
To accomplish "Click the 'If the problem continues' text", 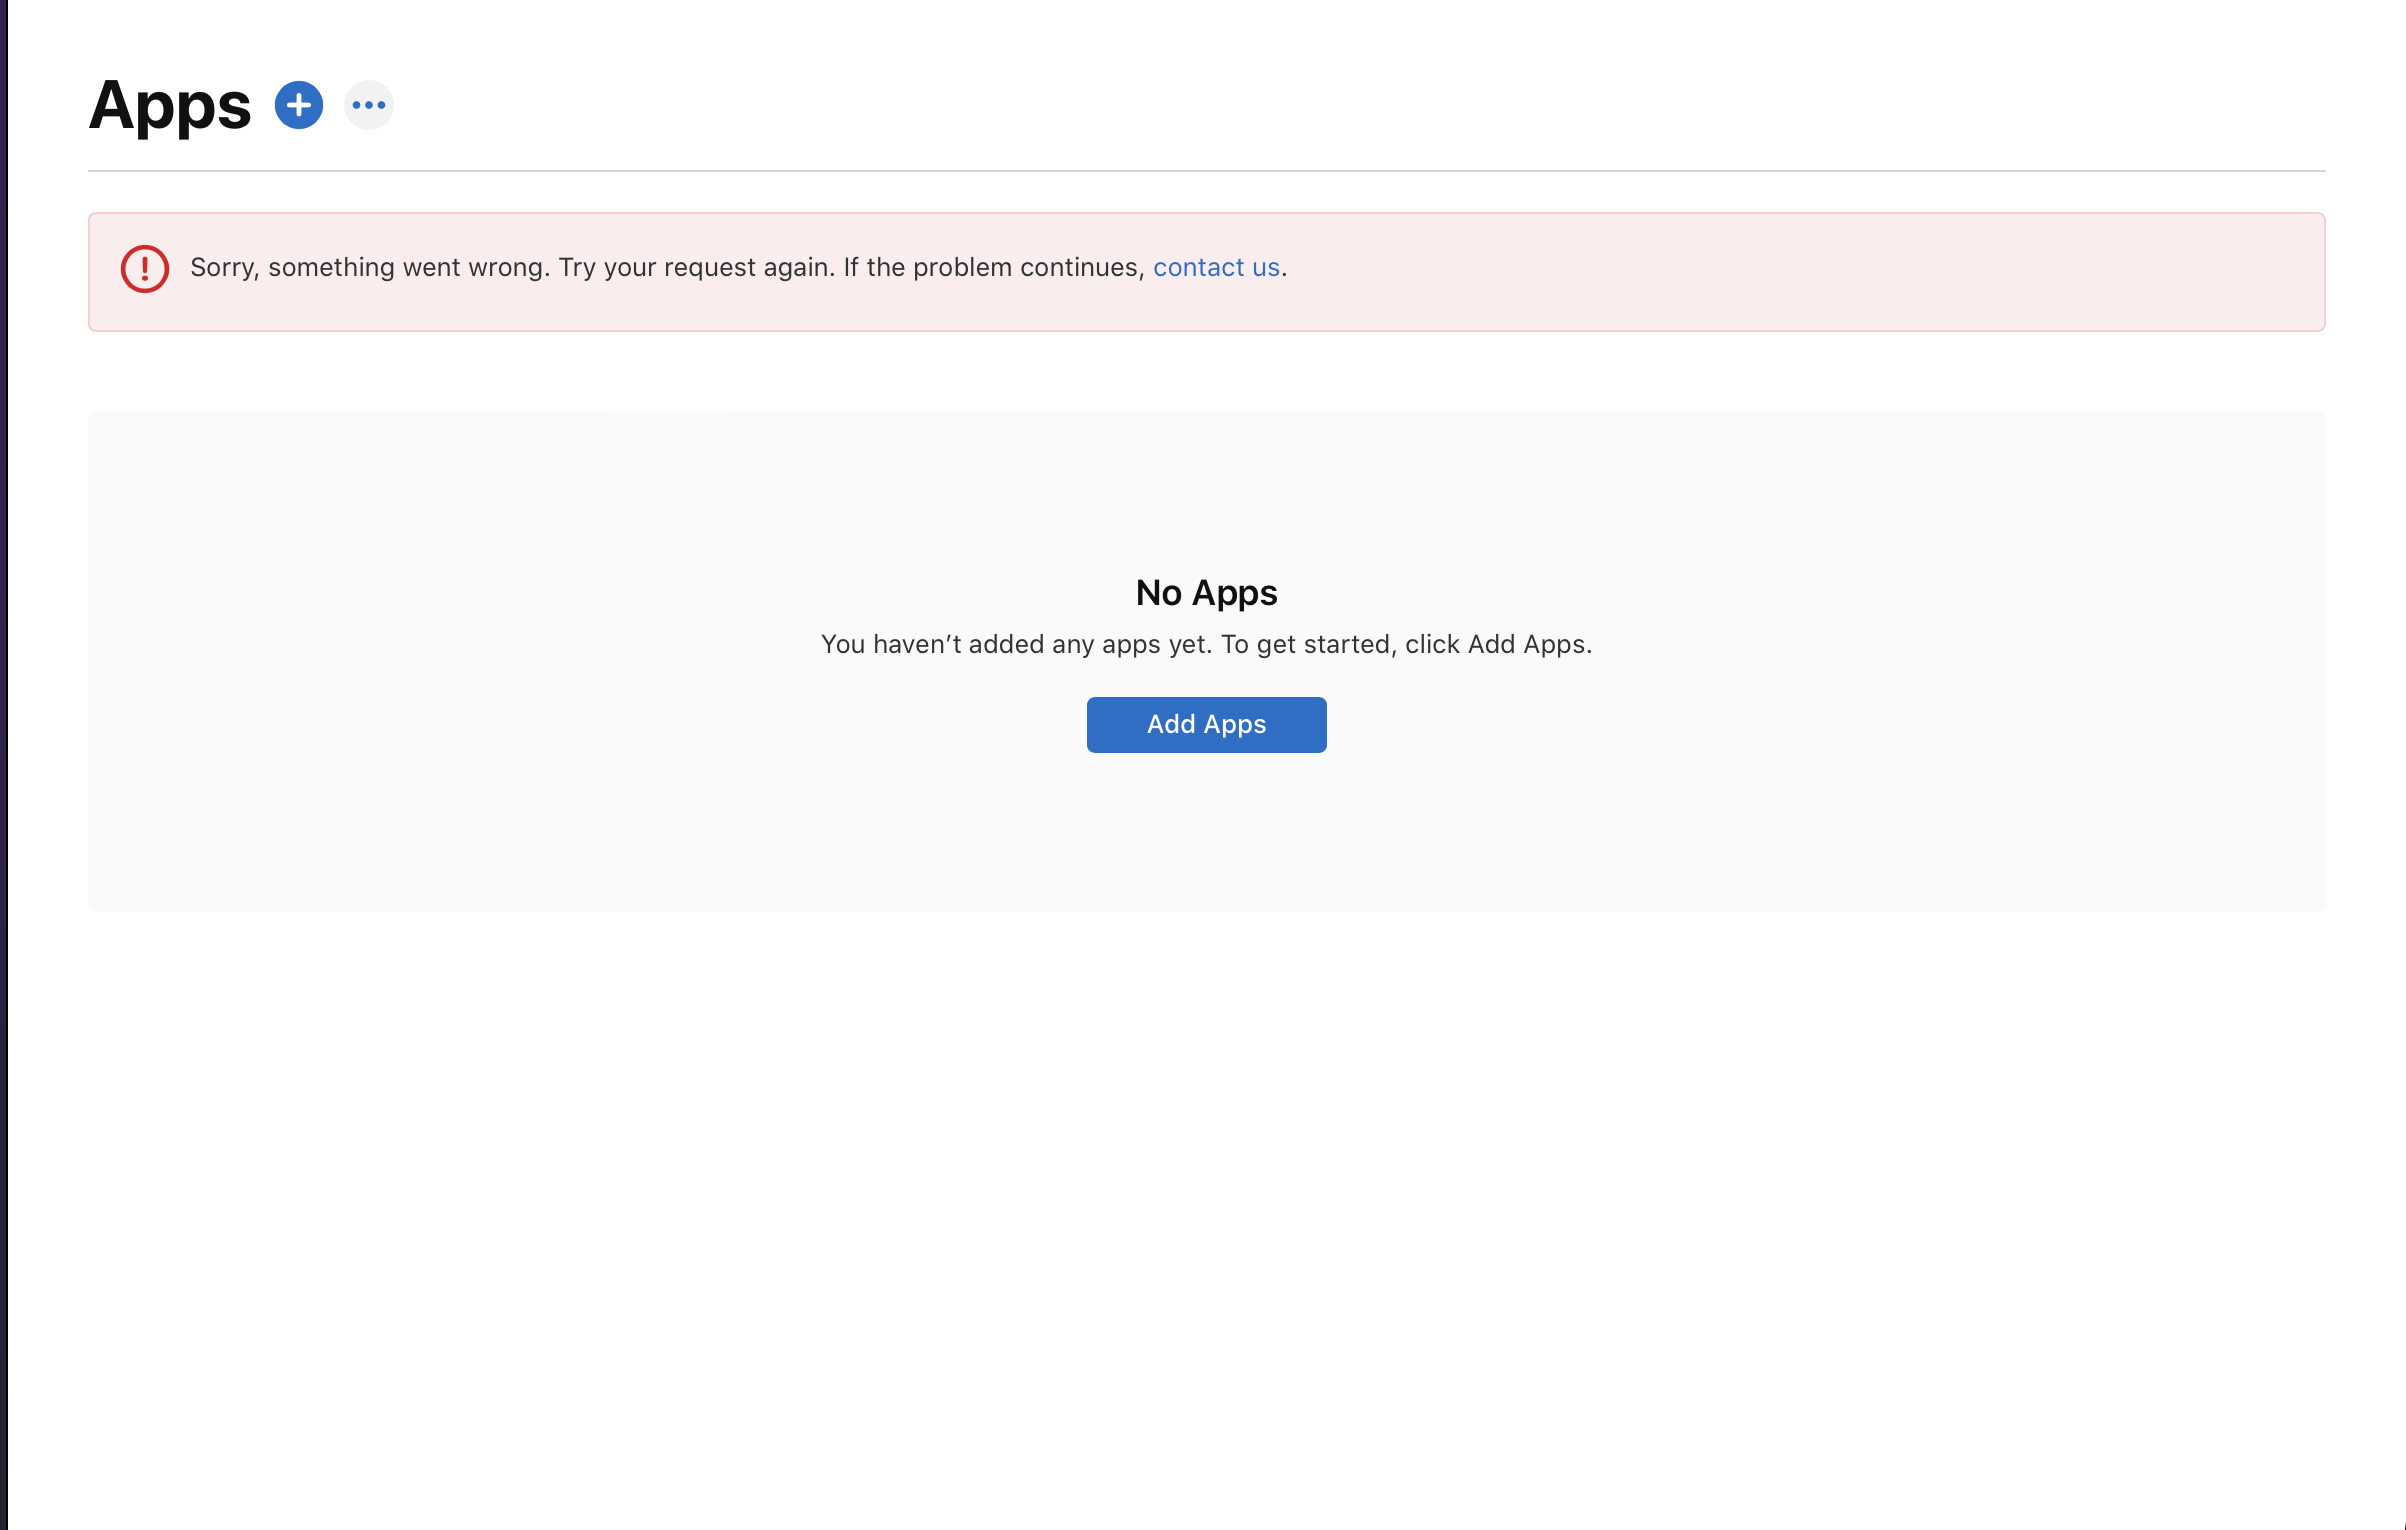I will point(992,267).
